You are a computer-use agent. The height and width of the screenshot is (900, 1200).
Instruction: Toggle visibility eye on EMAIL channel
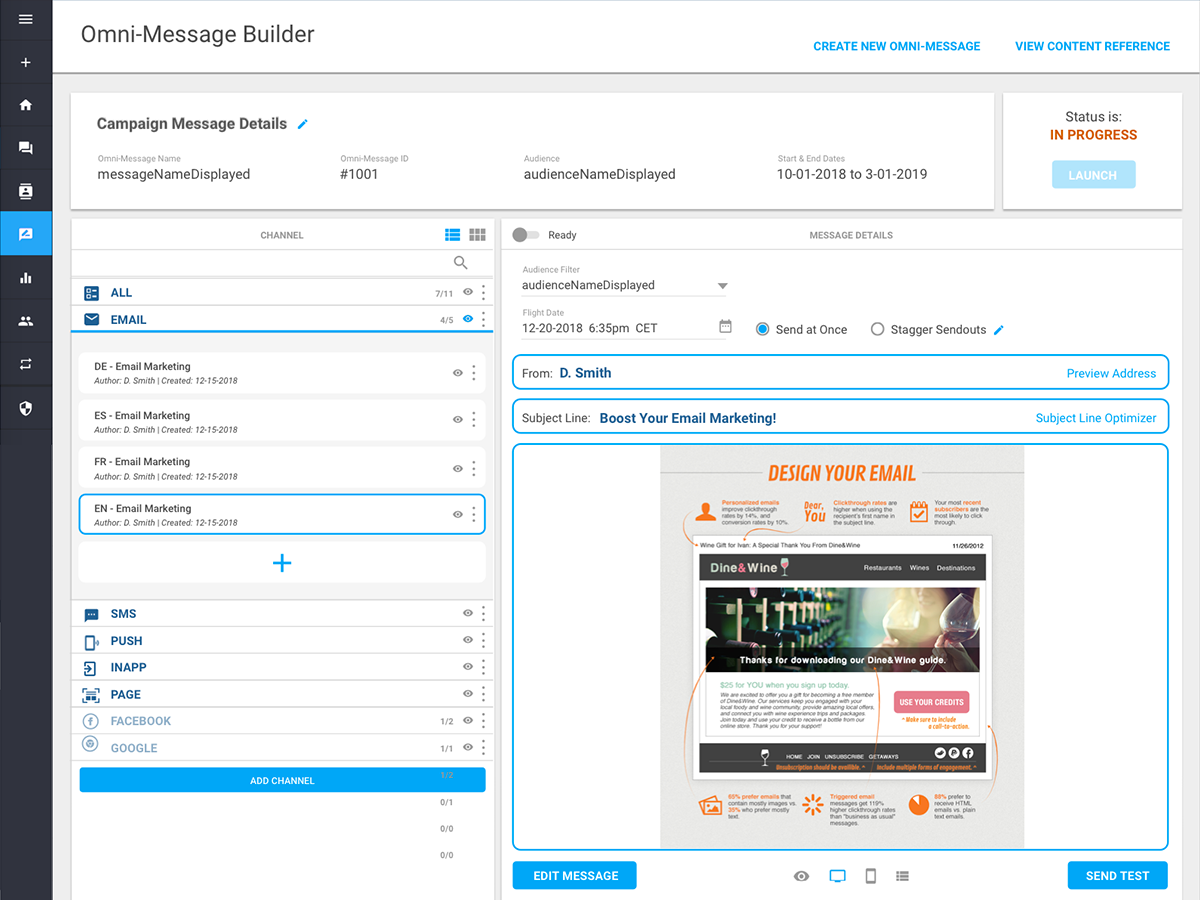pos(467,319)
